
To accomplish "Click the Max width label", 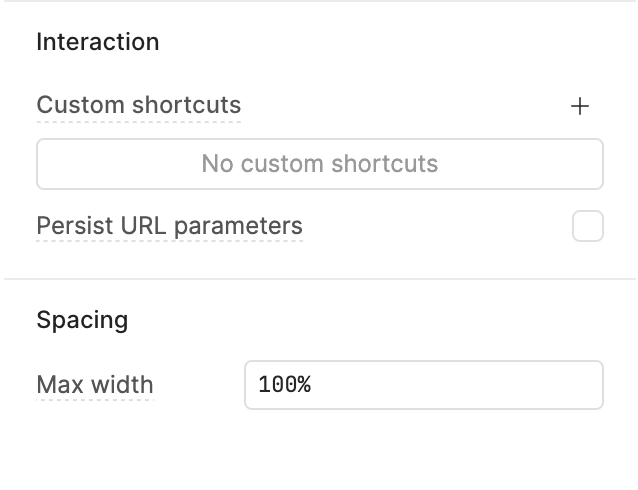I will 95,385.
